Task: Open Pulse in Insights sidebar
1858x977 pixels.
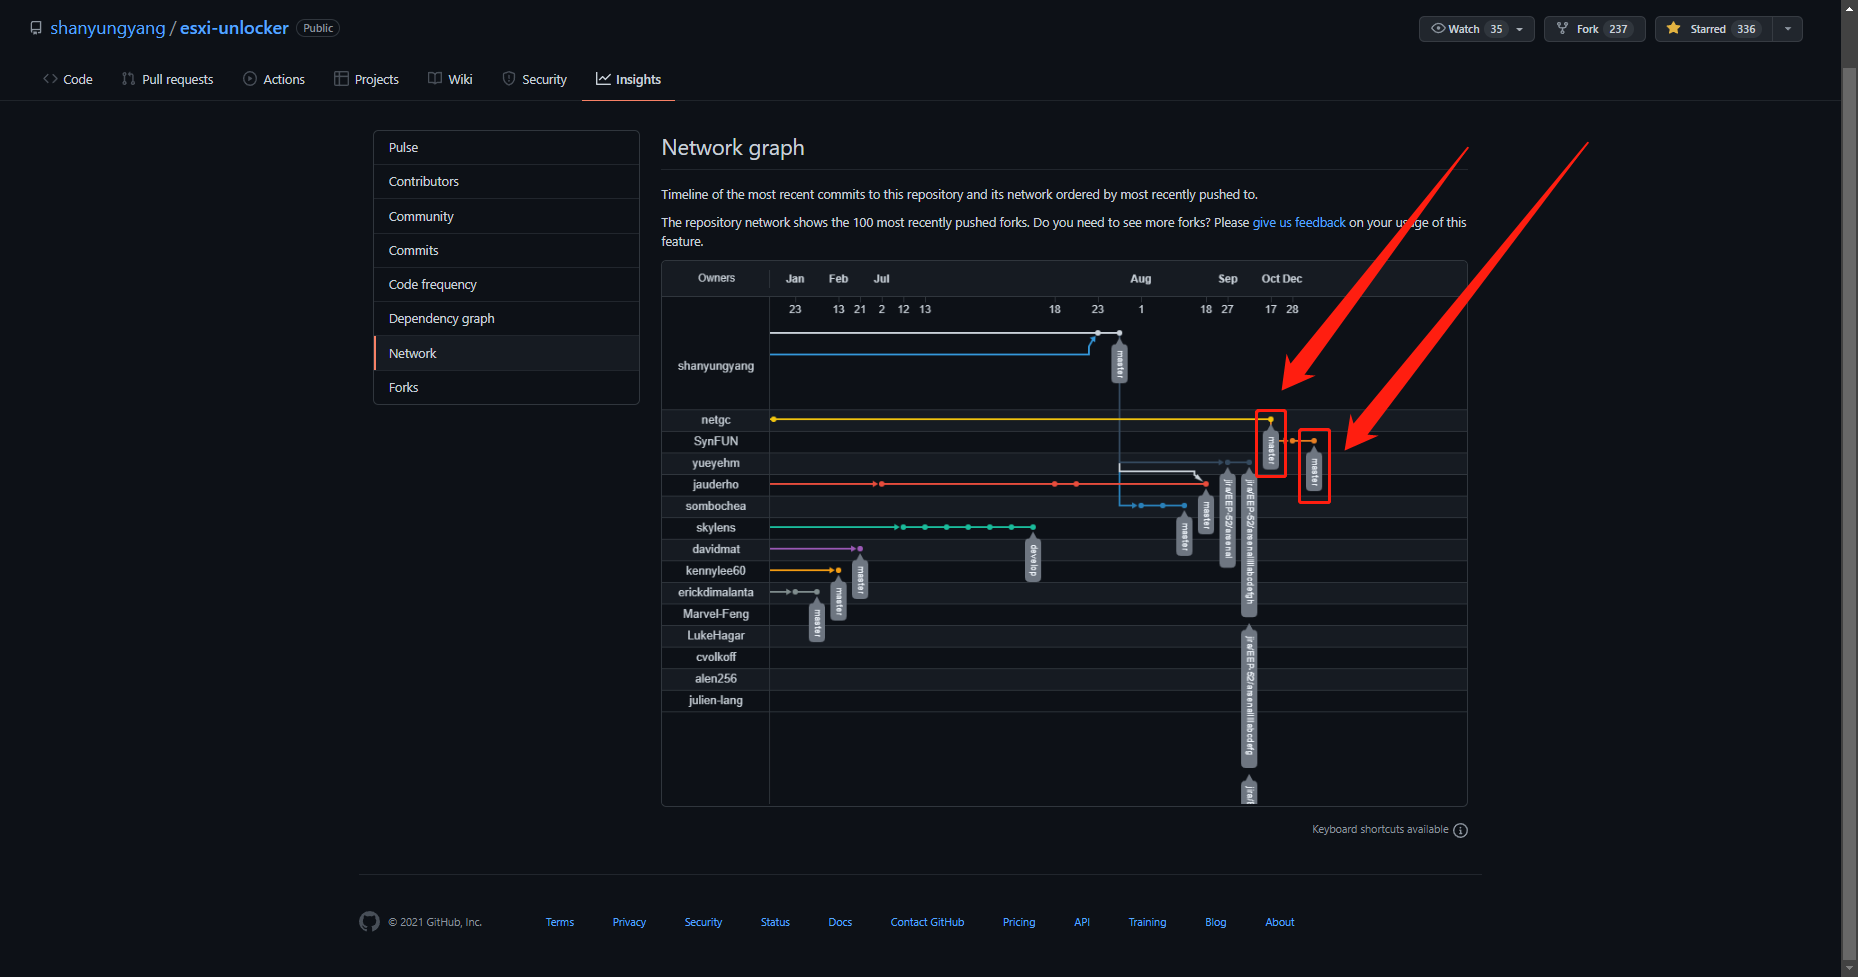Action: [x=506, y=147]
